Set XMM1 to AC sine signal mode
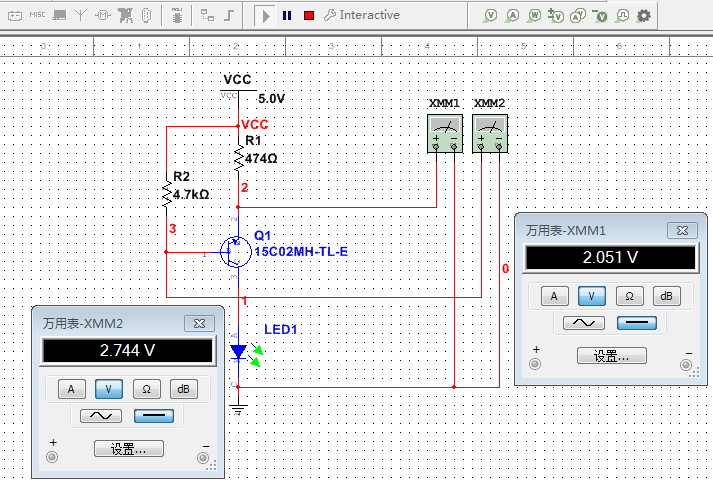 [584, 323]
